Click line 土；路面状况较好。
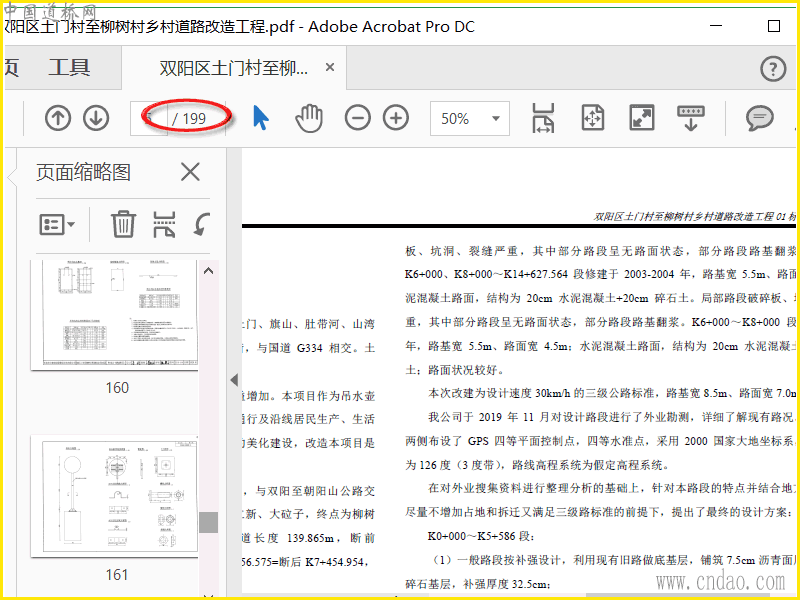800x600 pixels. pos(455,370)
